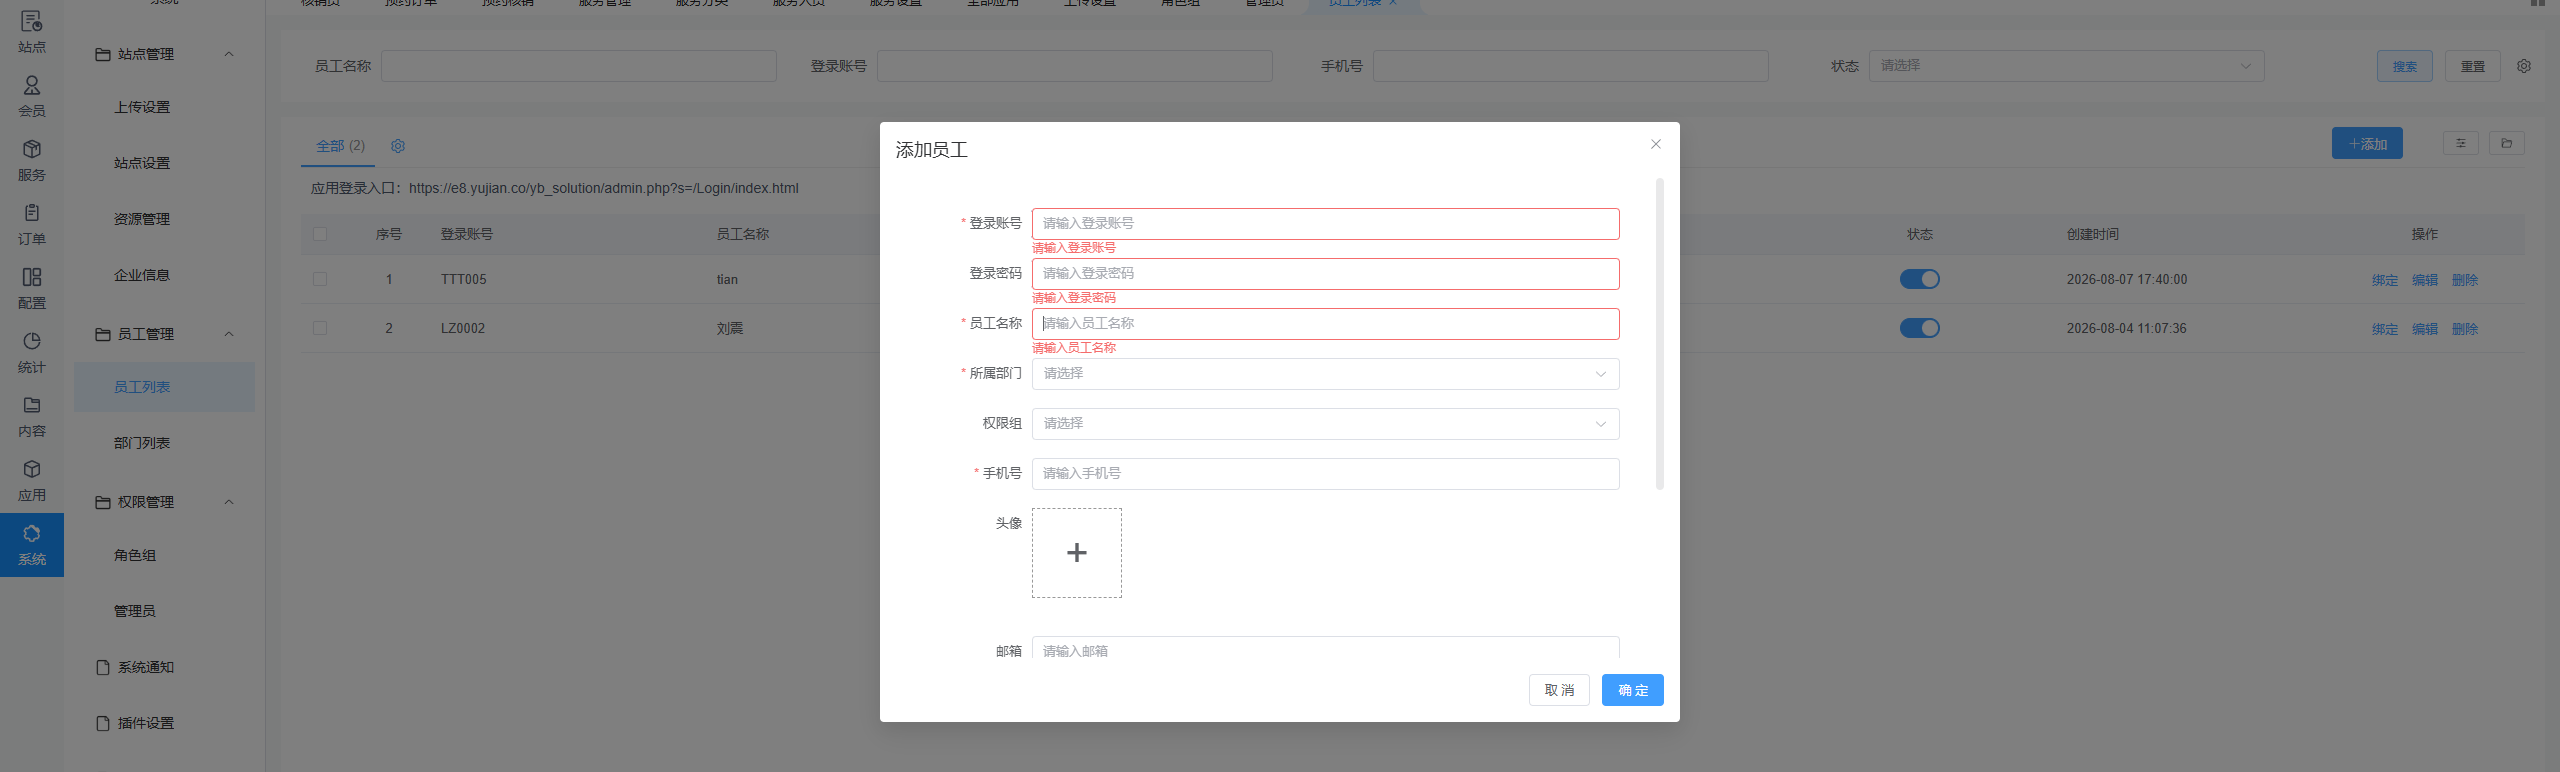The height and width of the screenshot is (772, 2560).
Task: Click 编辑 for employee TTT005
Action: pyautogui.click(x=2425, y=280)
